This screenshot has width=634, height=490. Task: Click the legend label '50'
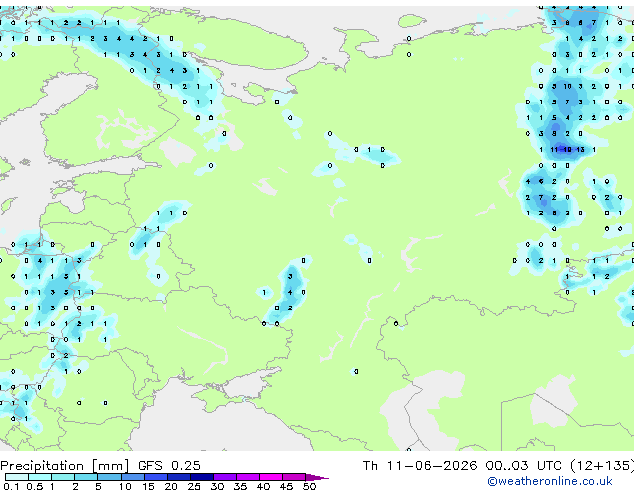(x=310, y=486)
